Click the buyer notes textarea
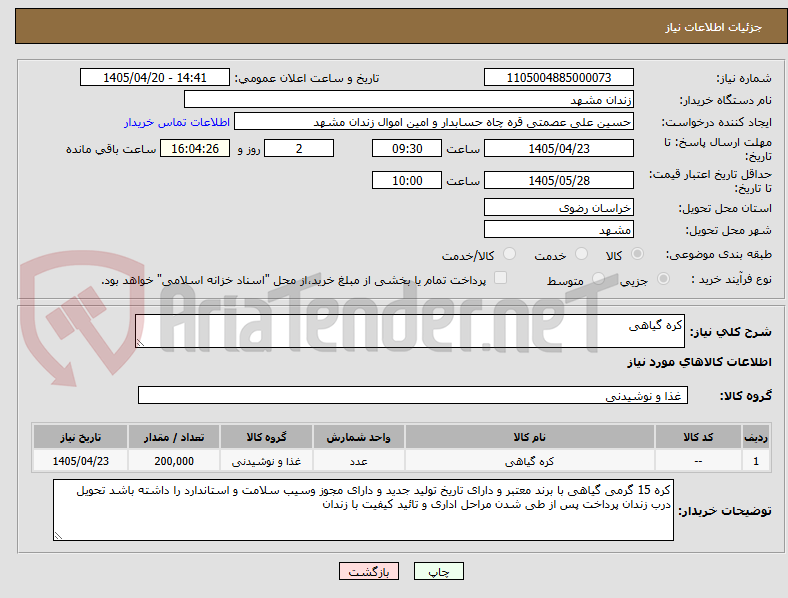This screenshot has width=788, height=598. (x=363, y=510)
